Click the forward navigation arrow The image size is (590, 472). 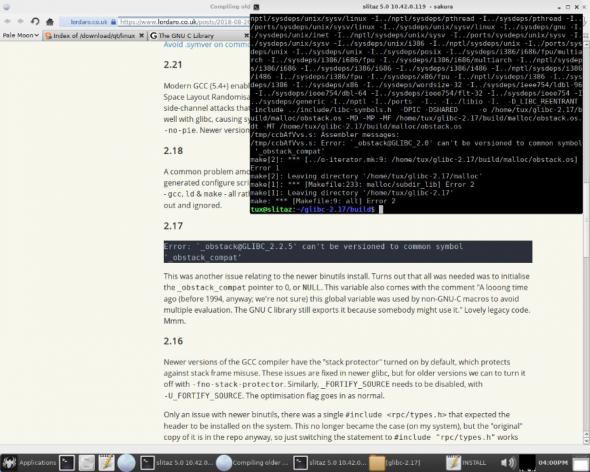coord(21,21)
